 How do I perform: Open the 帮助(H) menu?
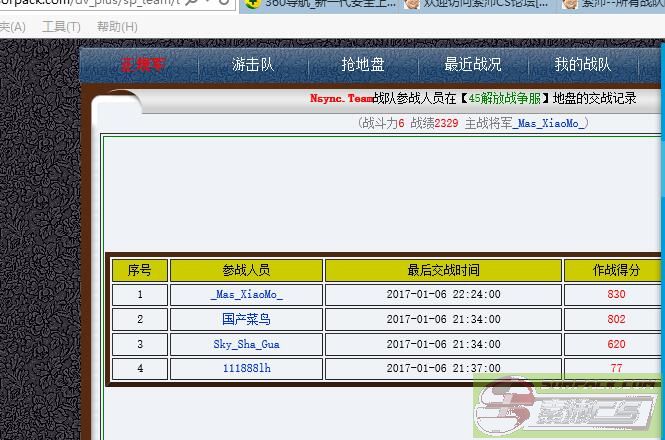117,27
